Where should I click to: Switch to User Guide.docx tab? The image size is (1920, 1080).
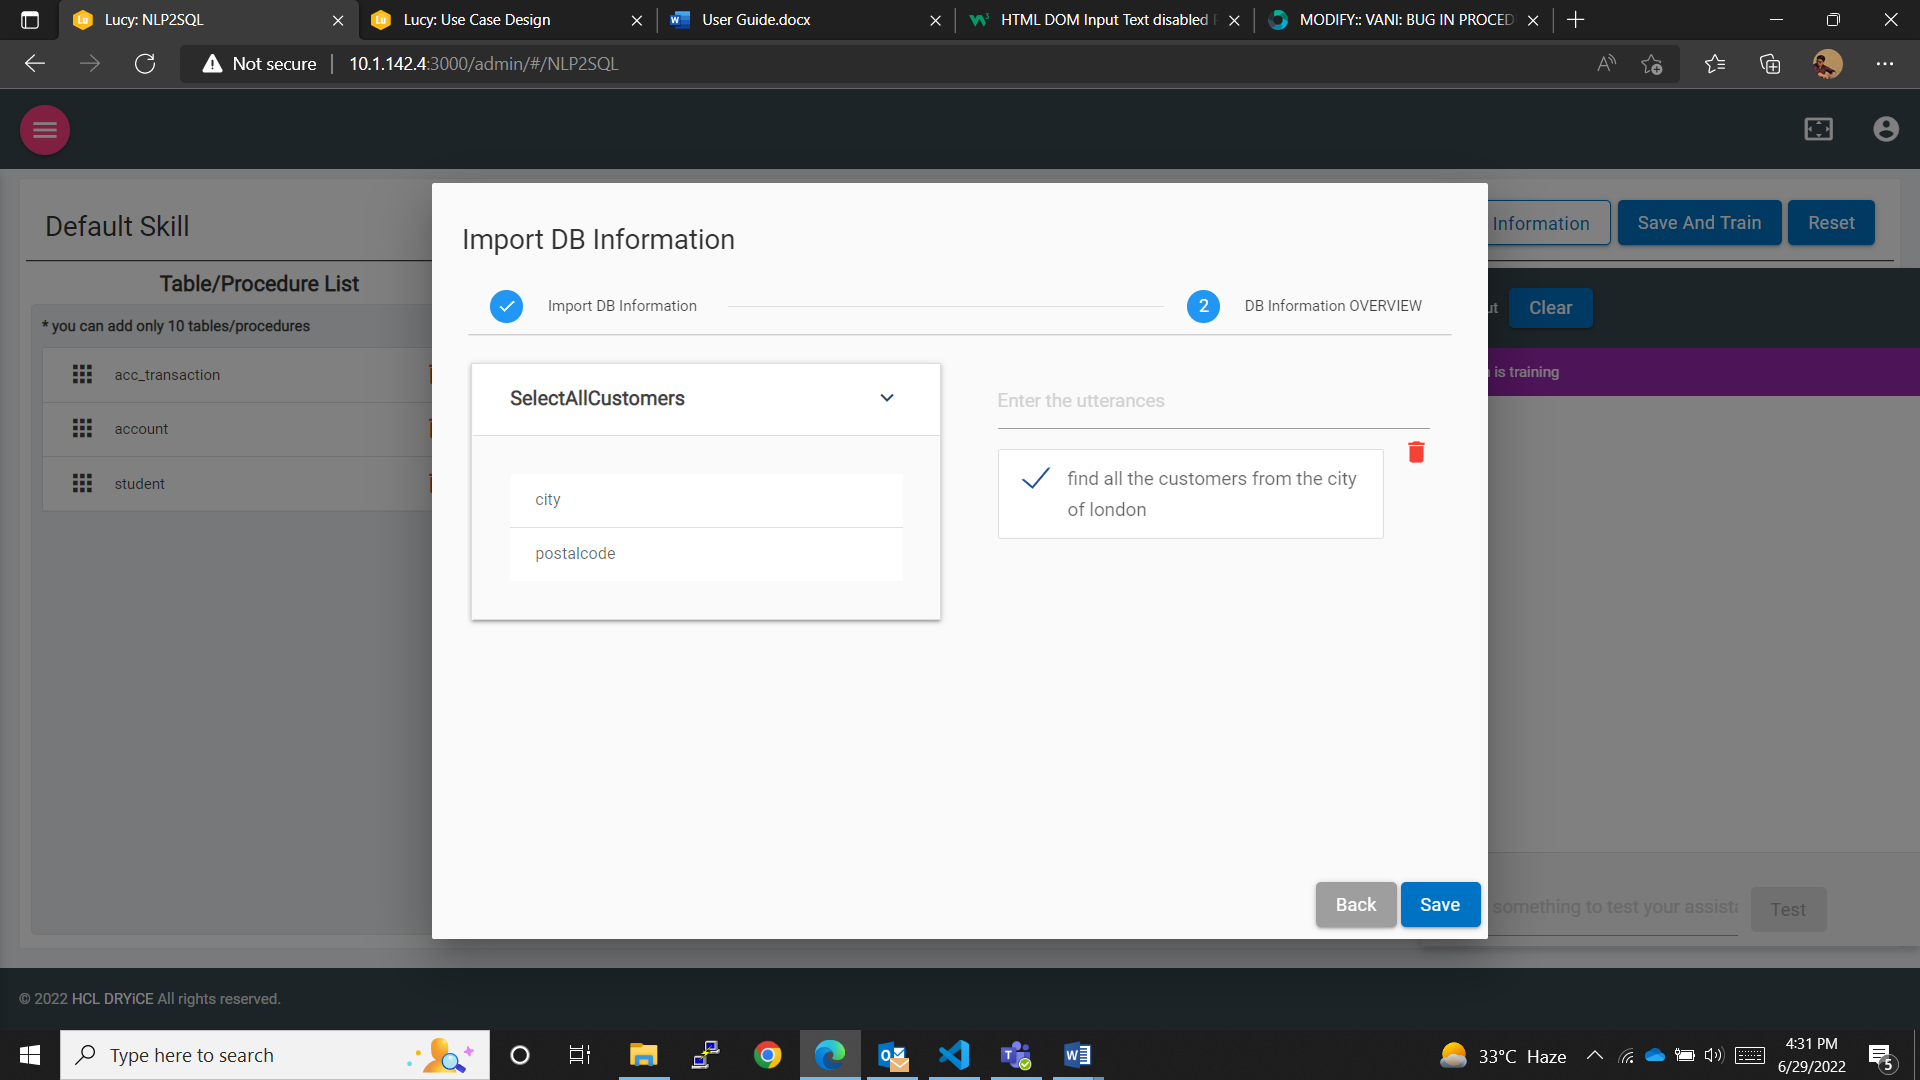click(x=756, y=20)
